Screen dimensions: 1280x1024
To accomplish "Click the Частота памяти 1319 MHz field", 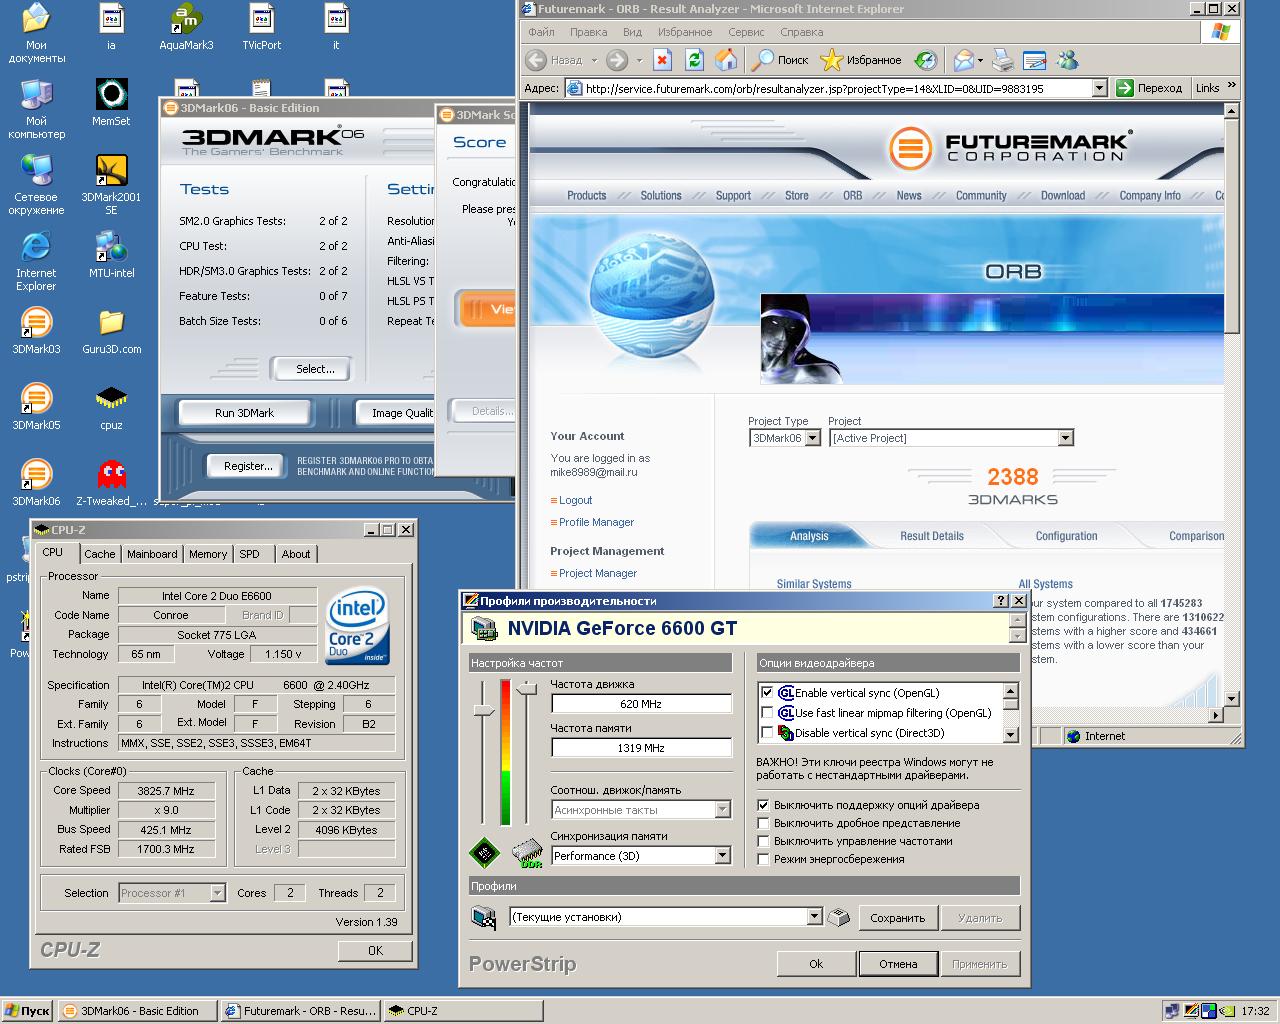I will click(x=641, y=748).
